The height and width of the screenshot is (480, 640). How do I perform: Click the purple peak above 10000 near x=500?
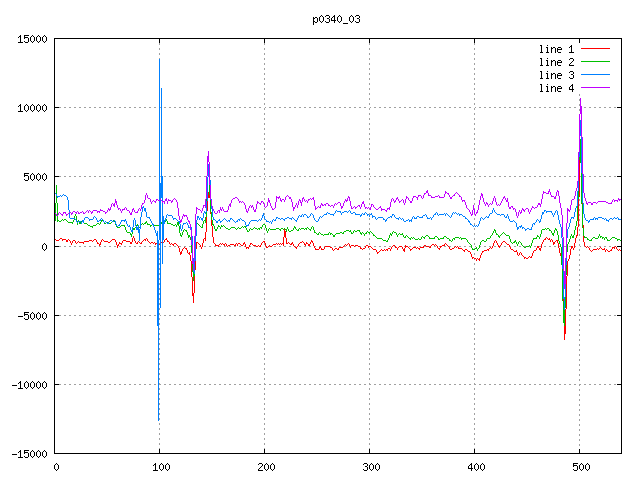pos(580,99)
